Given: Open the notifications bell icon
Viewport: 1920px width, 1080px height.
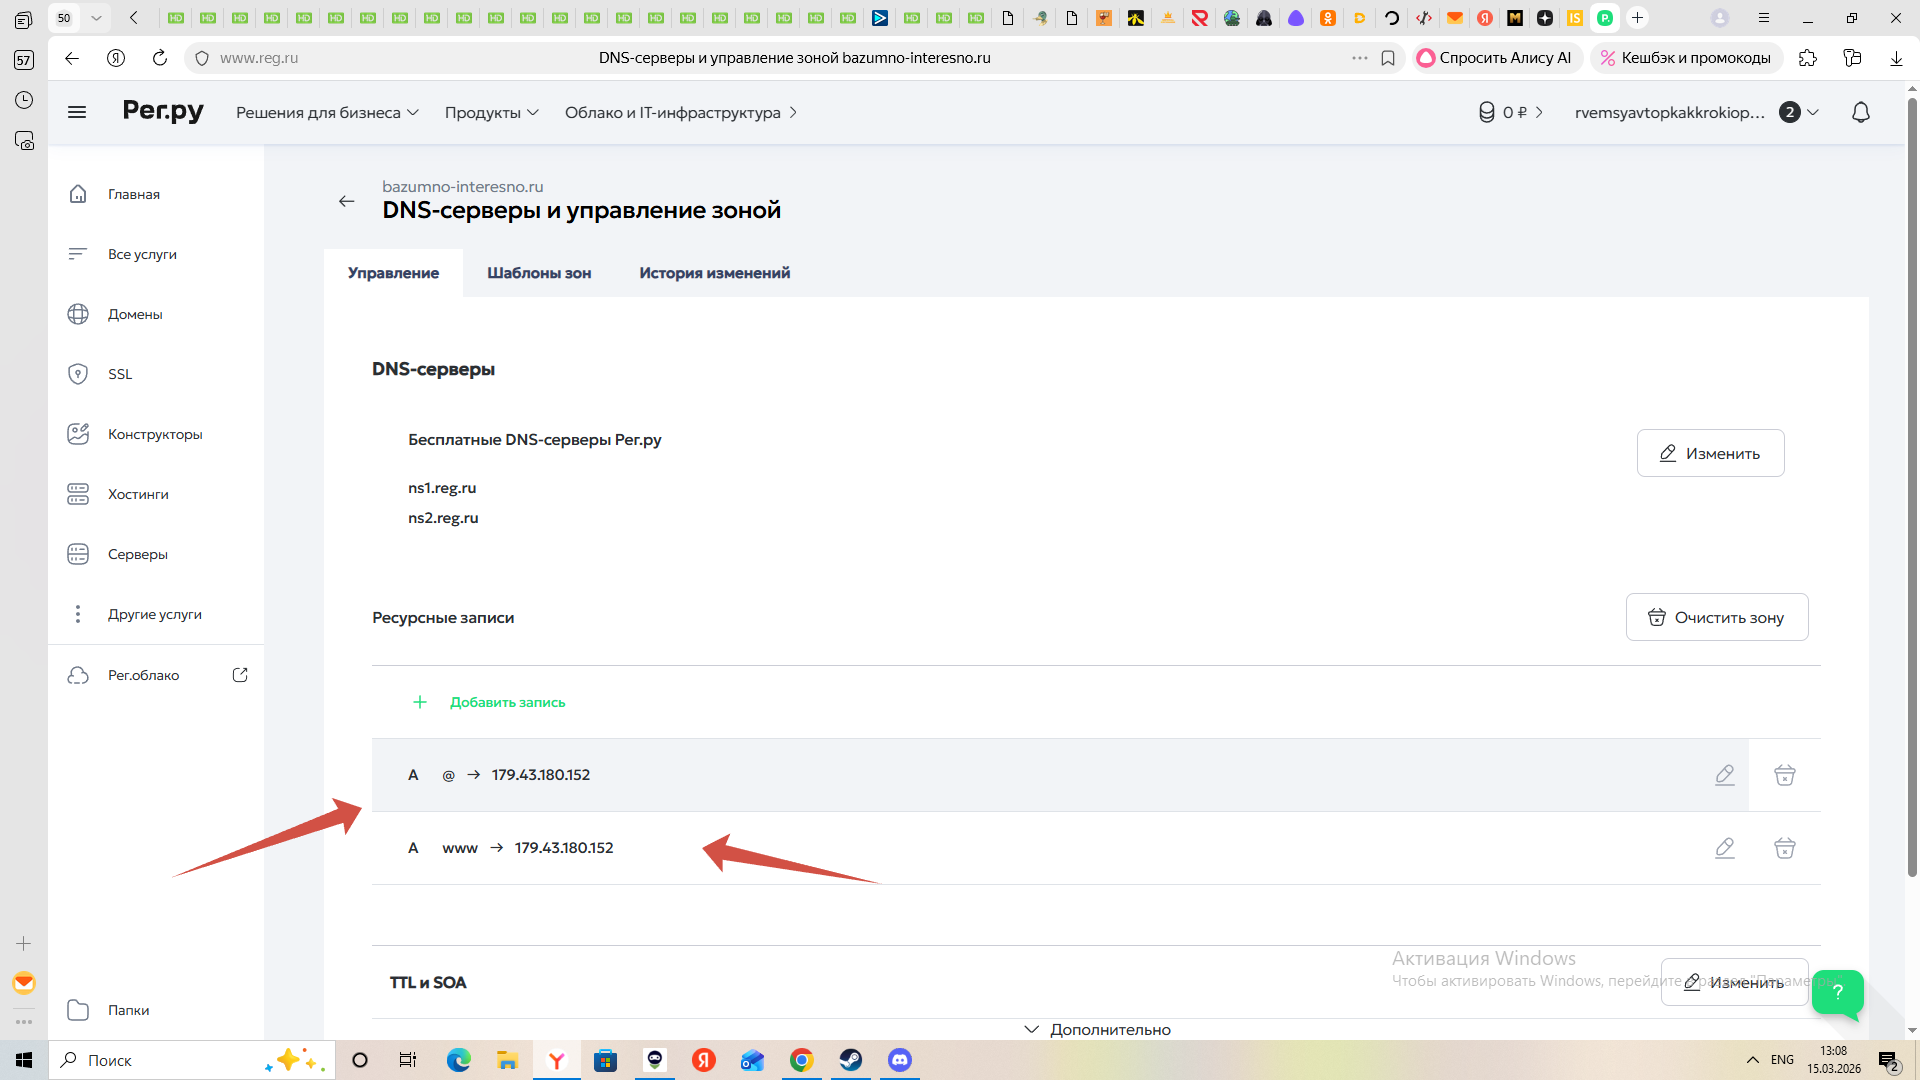Looking at the screenshot, I should click(x=1860, y=112).
